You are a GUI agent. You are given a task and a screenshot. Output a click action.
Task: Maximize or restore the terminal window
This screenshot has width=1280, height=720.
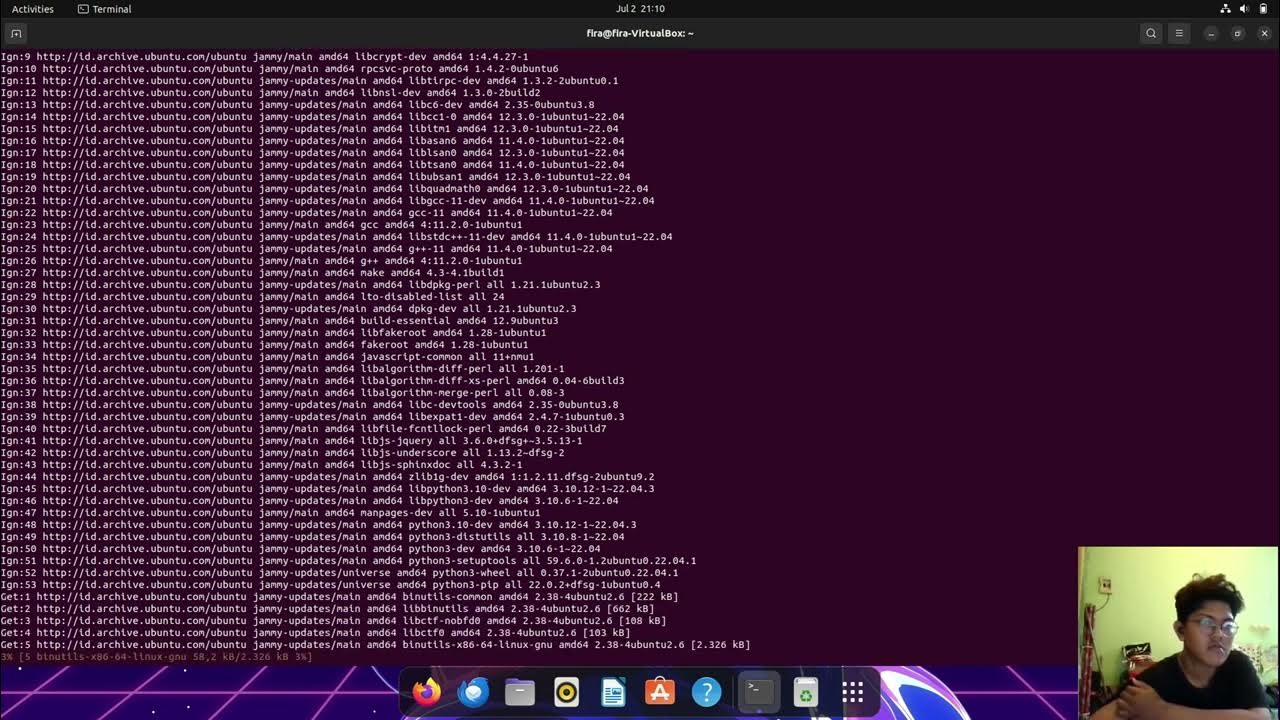1237,33
